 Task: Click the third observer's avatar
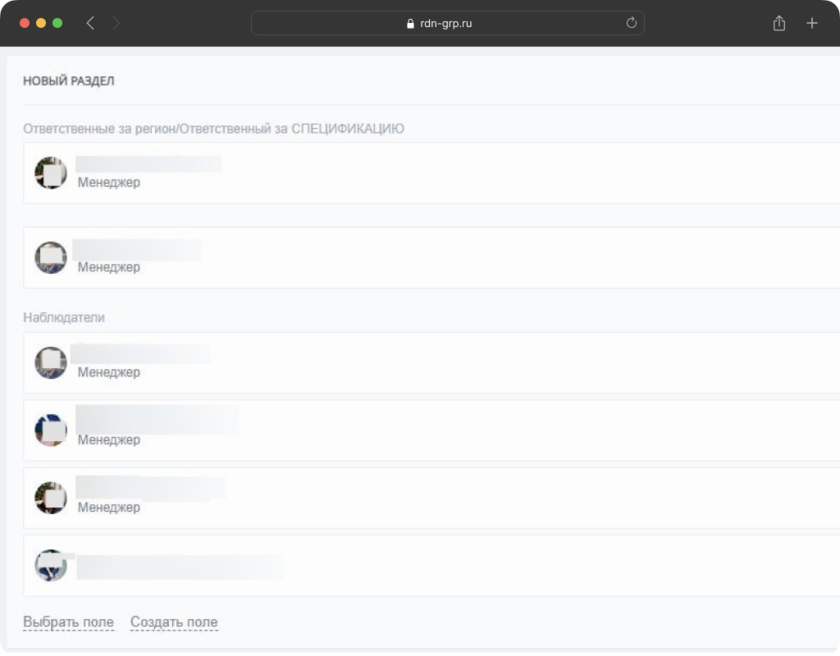51,497
